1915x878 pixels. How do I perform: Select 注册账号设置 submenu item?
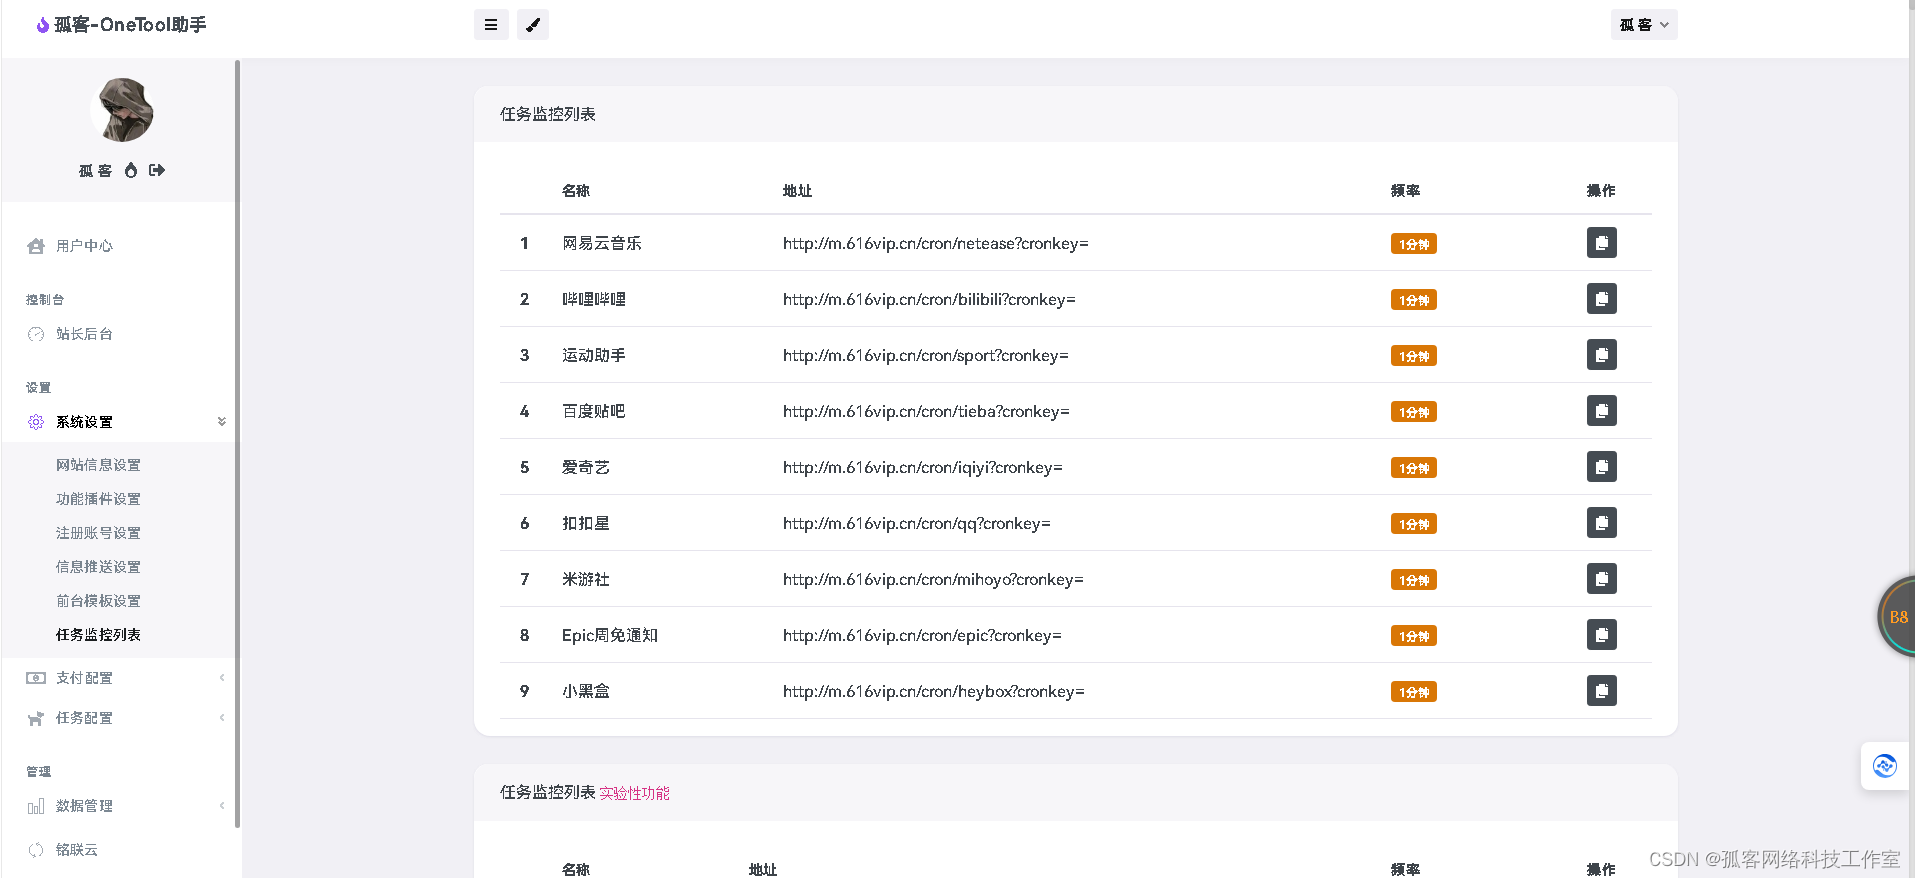pos(98,533)
